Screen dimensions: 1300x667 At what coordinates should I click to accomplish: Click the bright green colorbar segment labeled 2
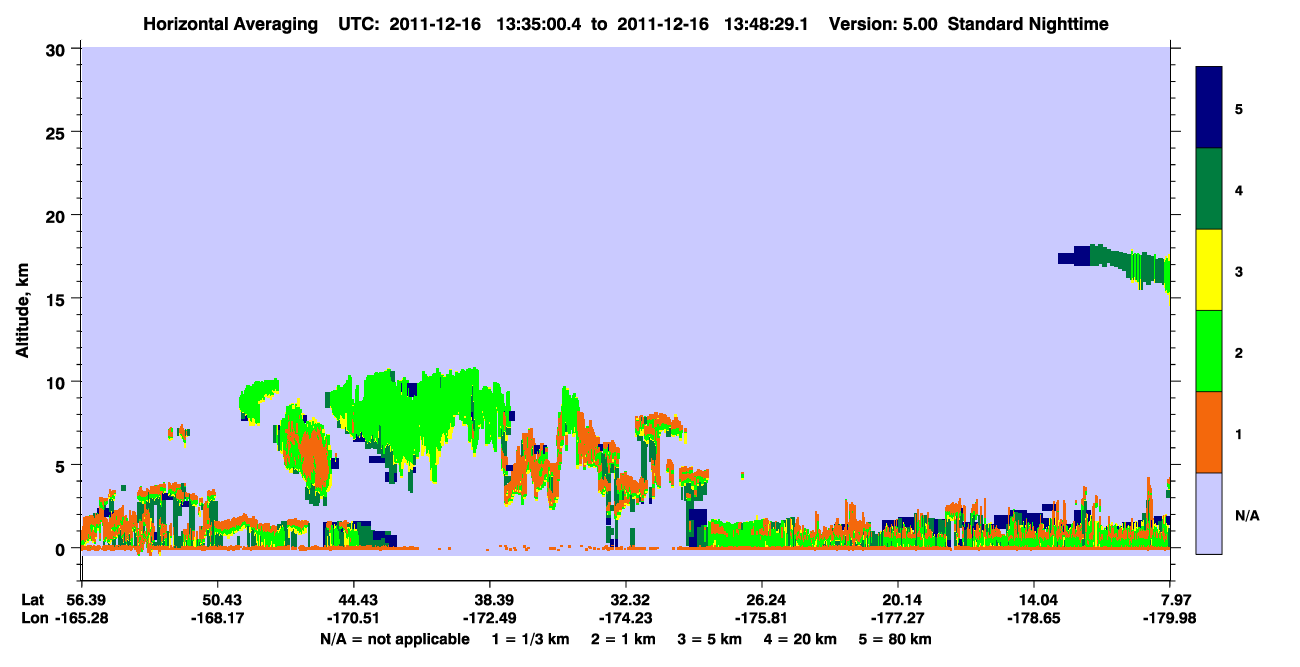coord(1209,351)
